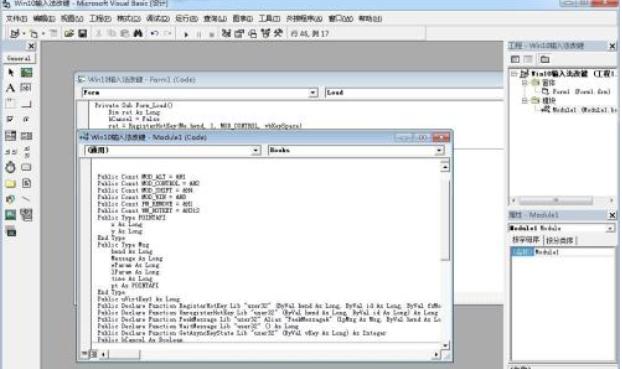This screenshot has height=369, width=622.
Task: Open the 编辑 (Edit) menu
Action: (44, 19)
